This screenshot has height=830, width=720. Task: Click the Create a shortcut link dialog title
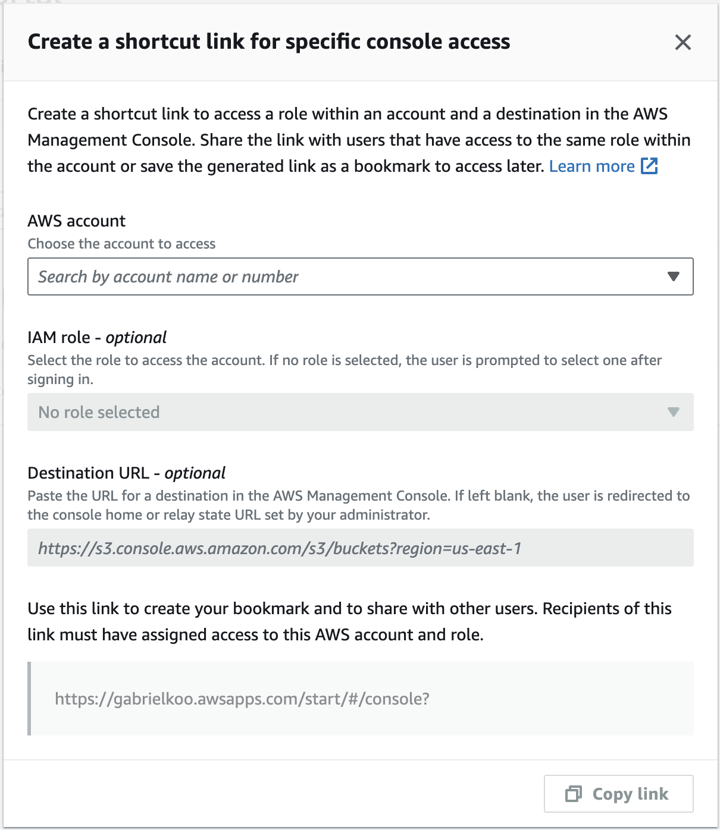click(268, 42)
